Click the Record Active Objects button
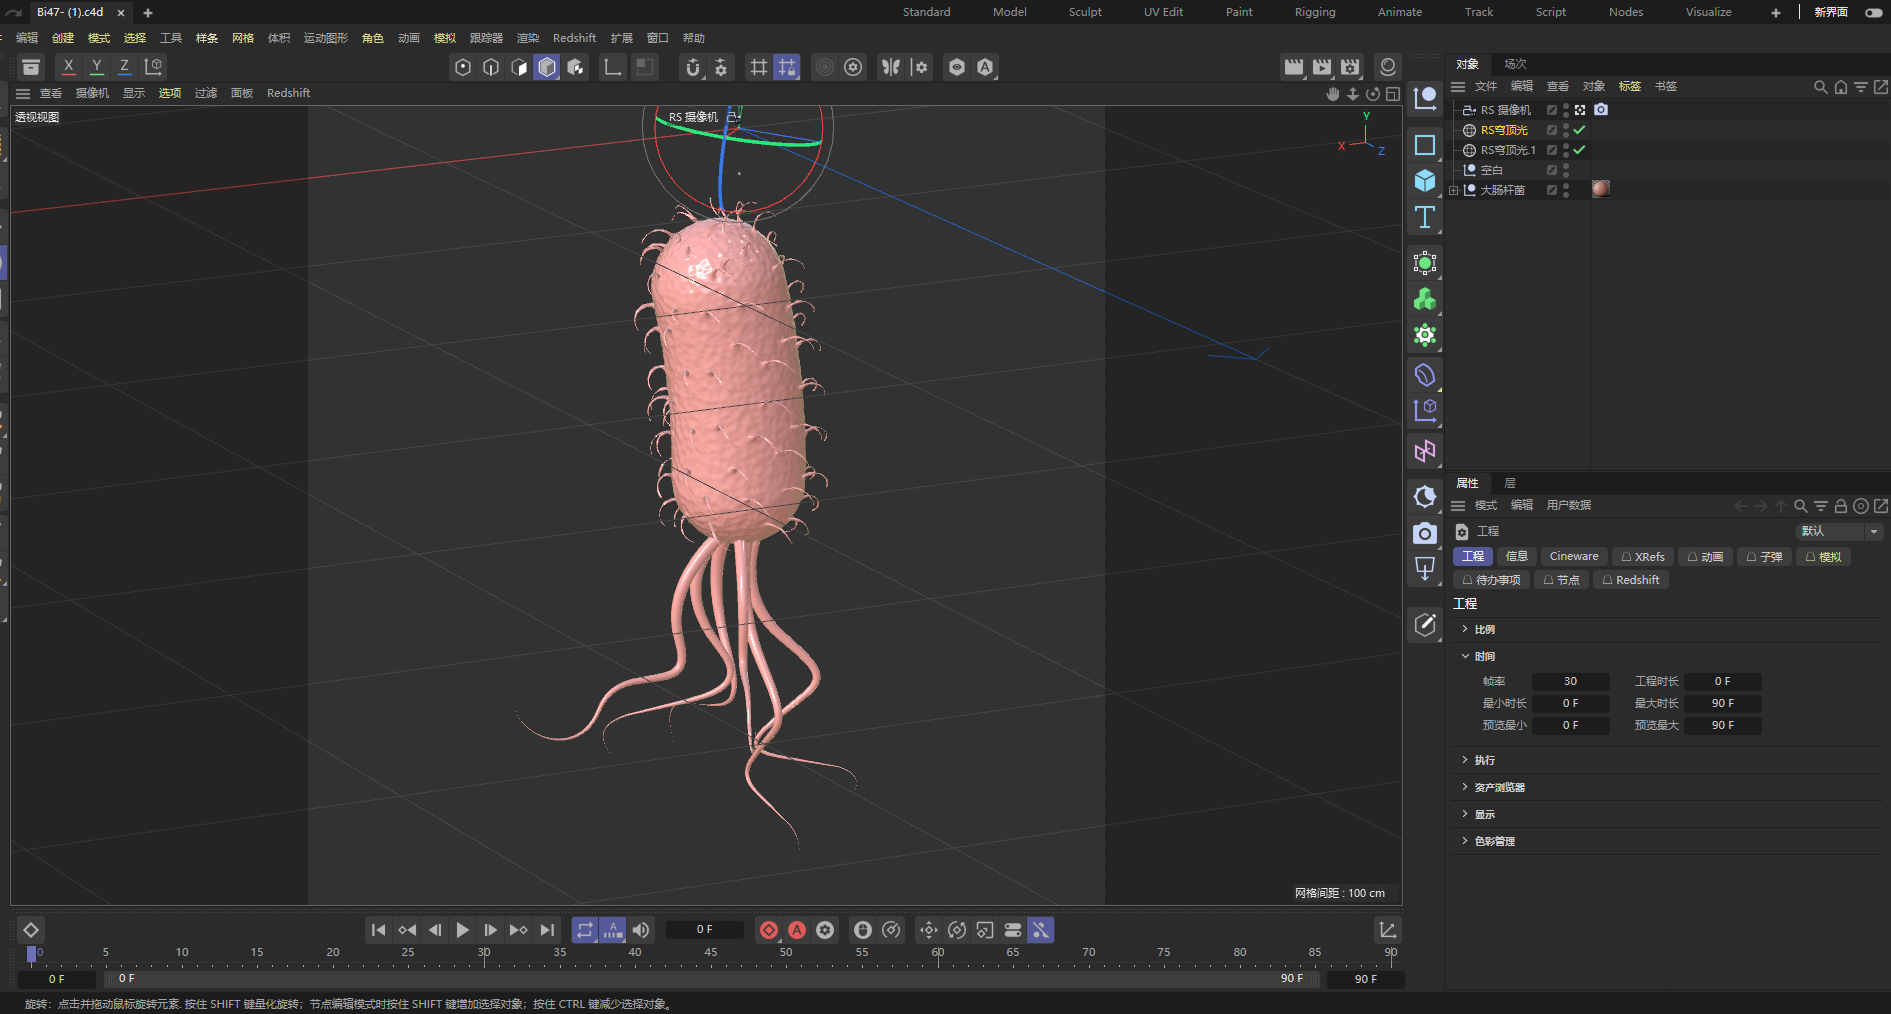Viewport: 1891px width, 1014px height. tap(769, 930)
